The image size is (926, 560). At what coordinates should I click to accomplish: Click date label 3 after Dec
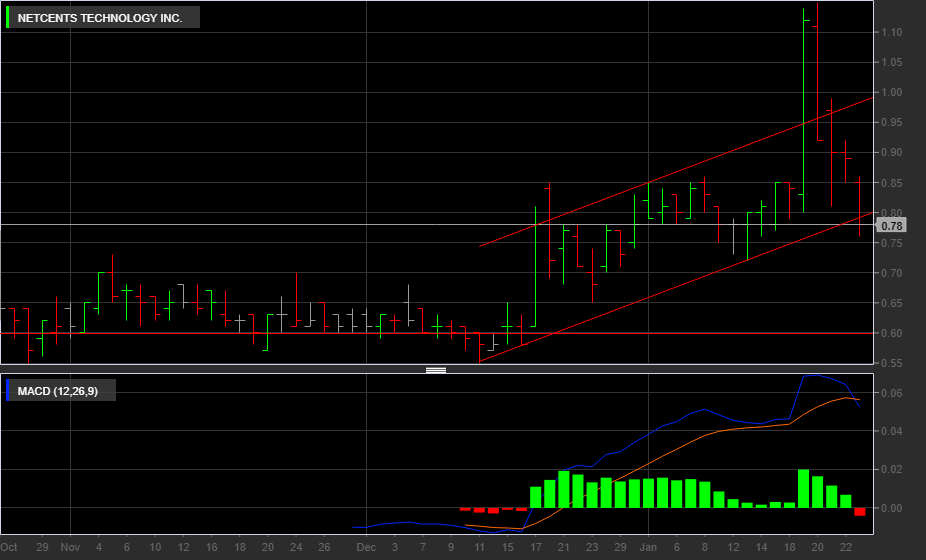(x=394, y=548)
